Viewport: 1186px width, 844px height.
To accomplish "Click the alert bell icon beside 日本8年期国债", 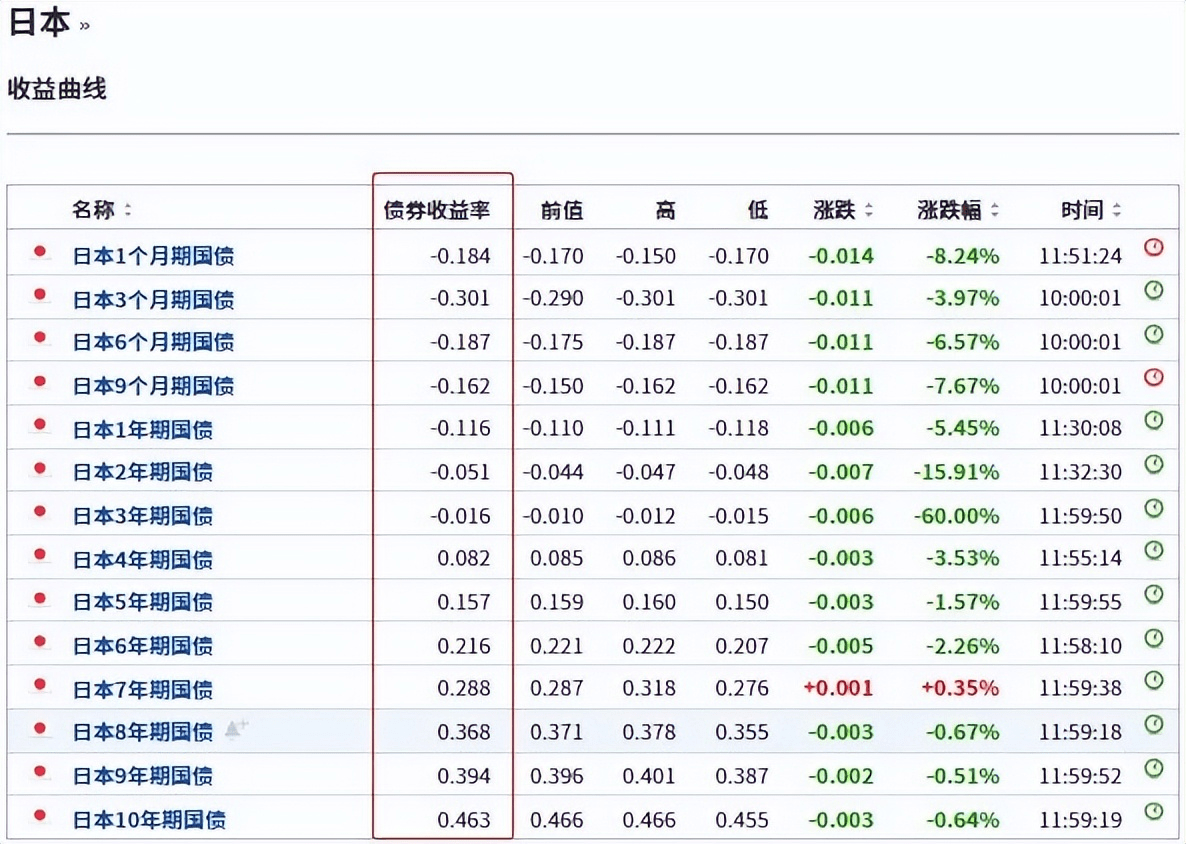I will tap(236, 730).
